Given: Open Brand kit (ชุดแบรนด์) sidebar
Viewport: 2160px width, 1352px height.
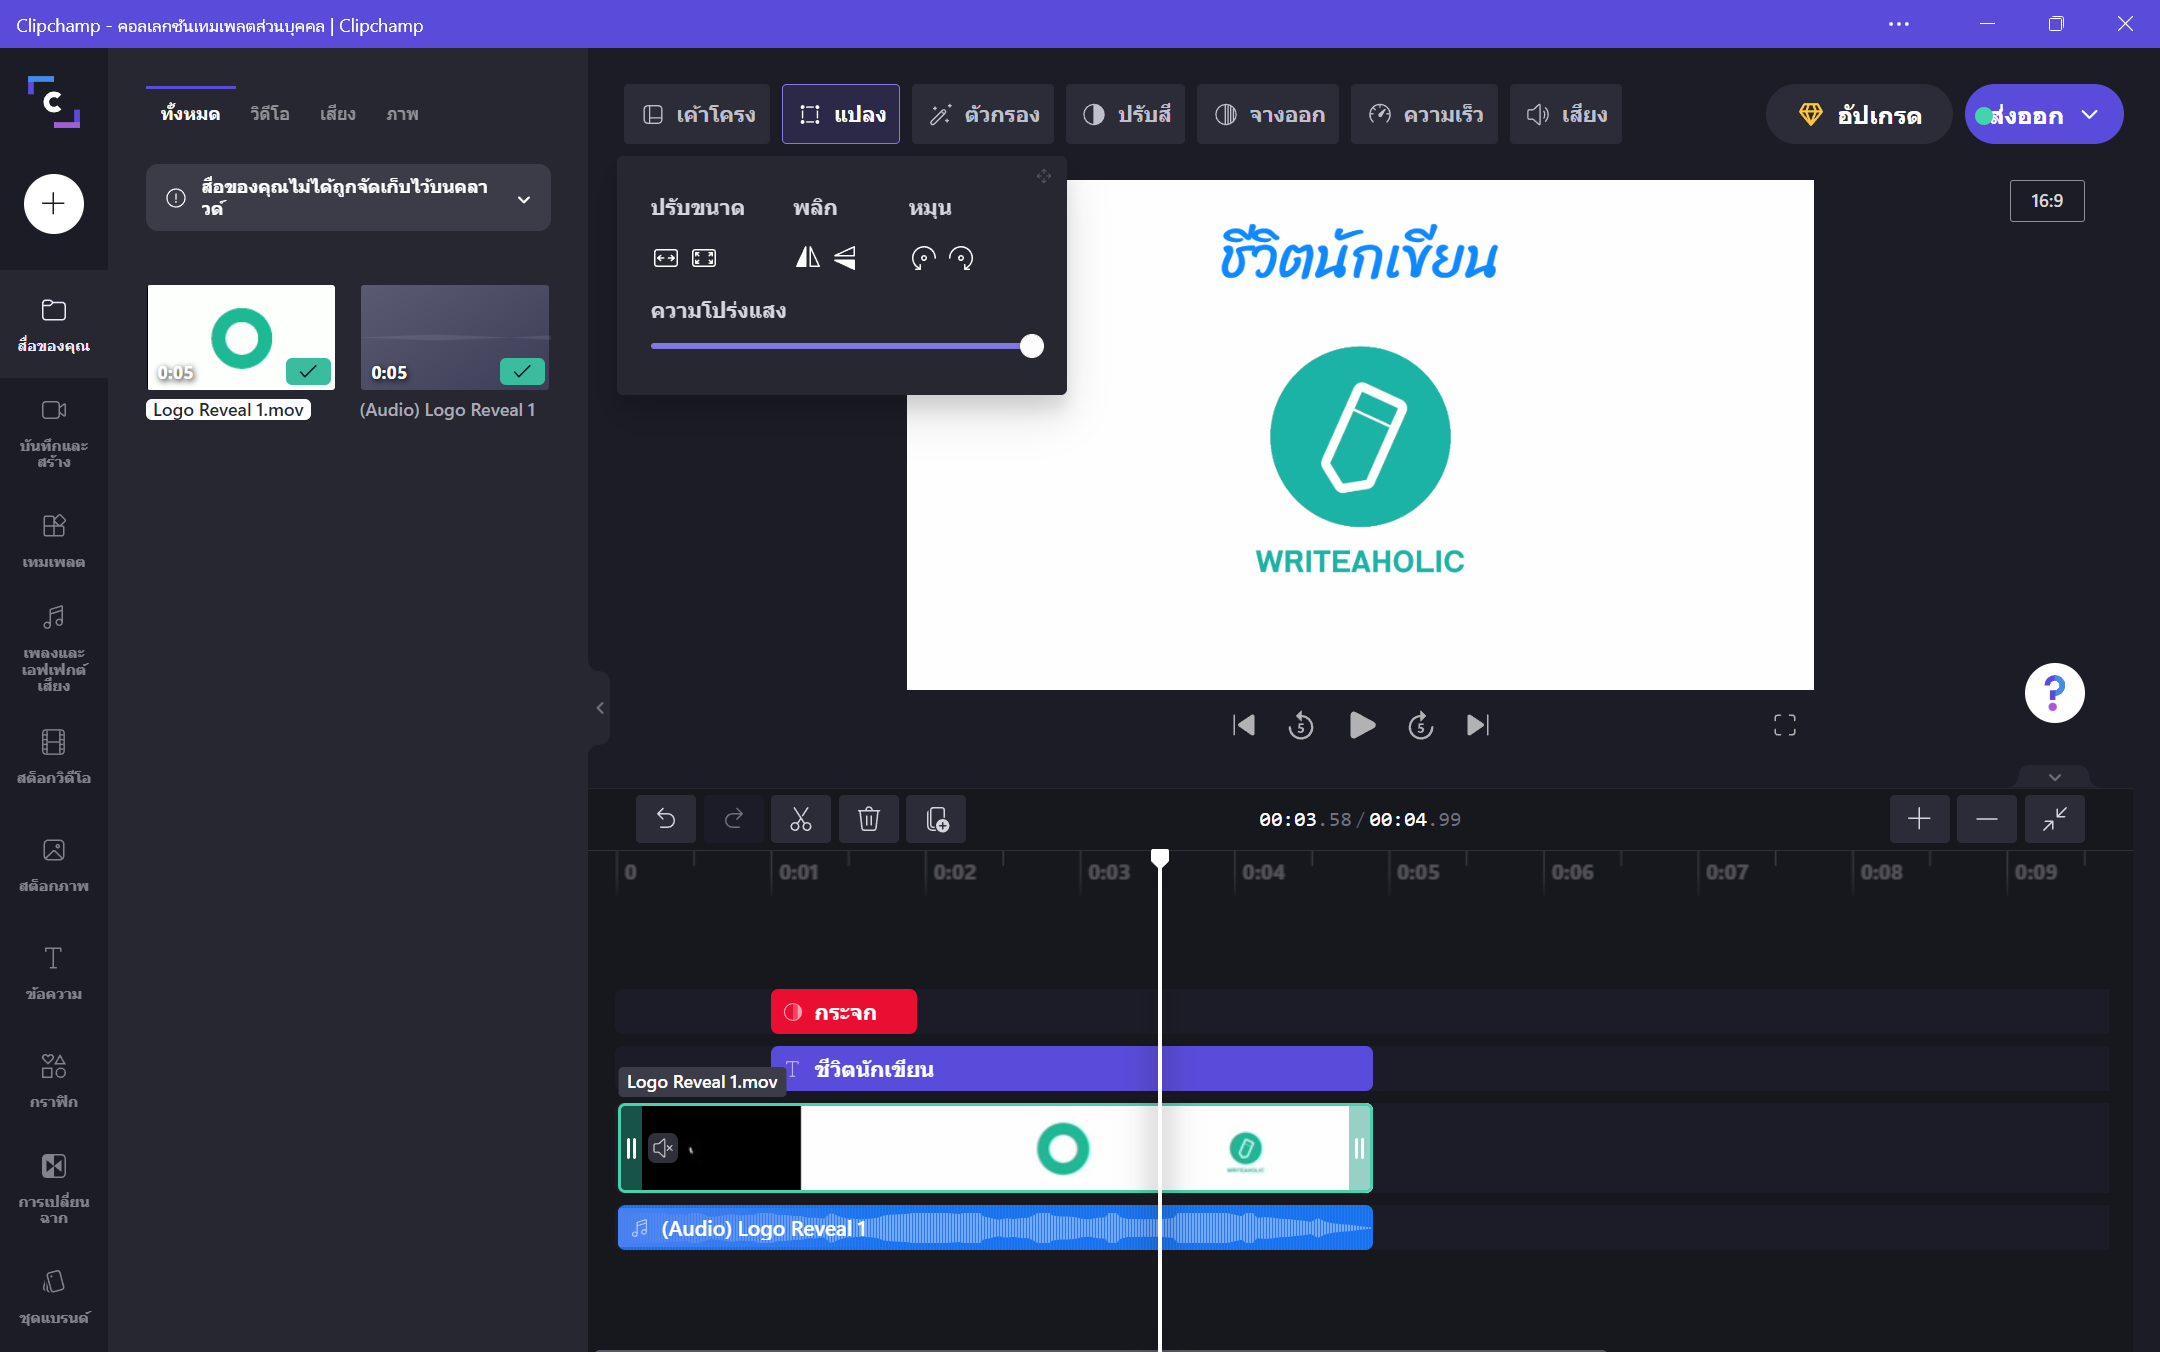Looking at the screenshot, I should pyautogui.click(x=54, y=1297).
